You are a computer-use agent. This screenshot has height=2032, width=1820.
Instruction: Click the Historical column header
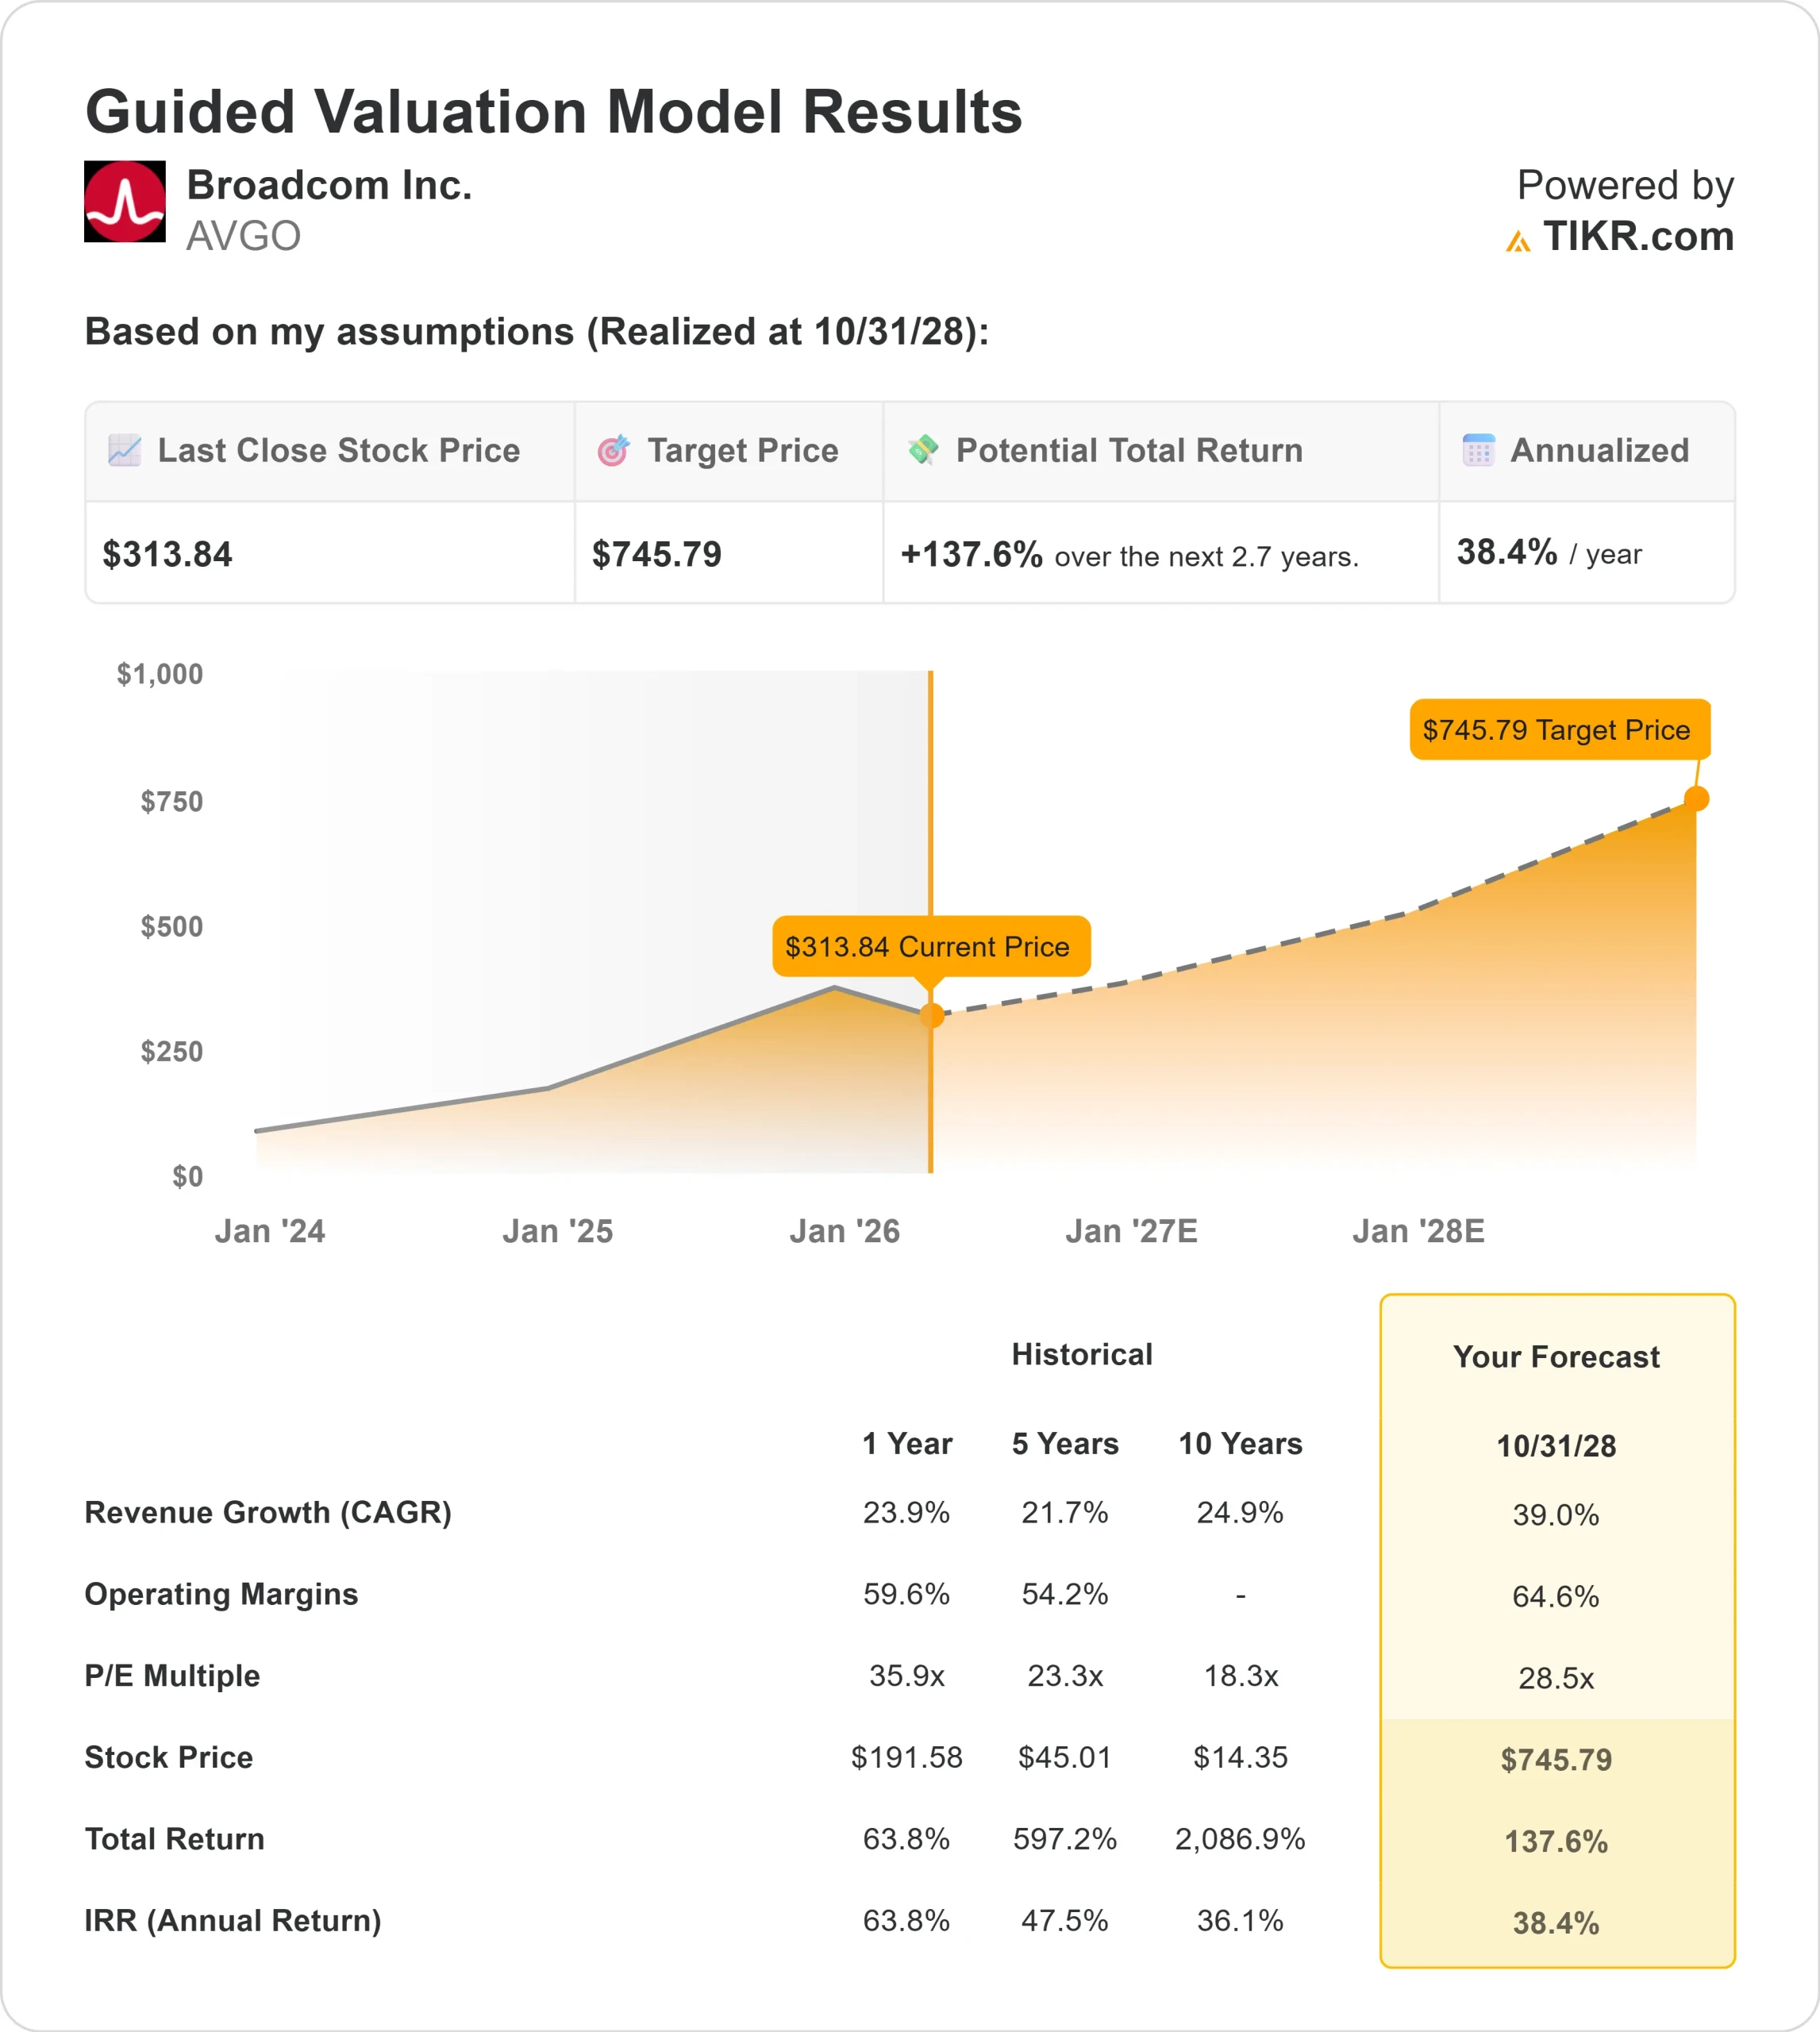click(x=1082, y=1354)
